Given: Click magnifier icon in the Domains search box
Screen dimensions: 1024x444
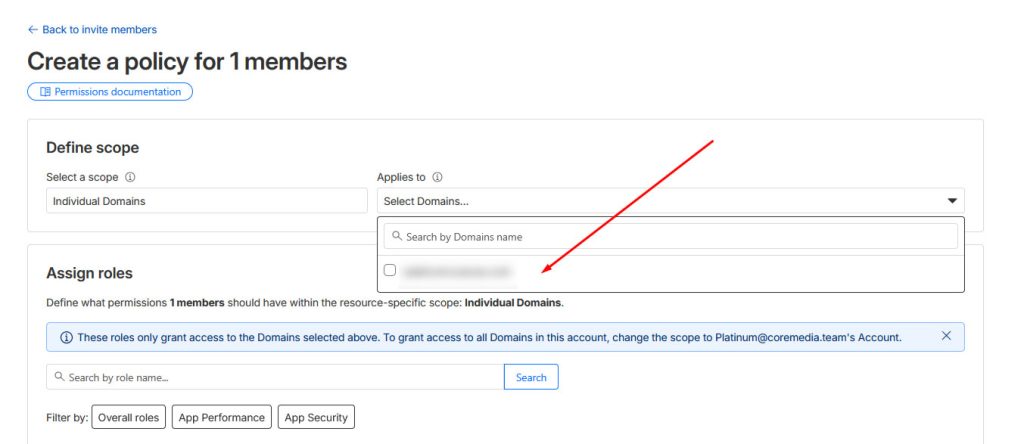Looking at the screenshot, I should click(x=397, y=237).
